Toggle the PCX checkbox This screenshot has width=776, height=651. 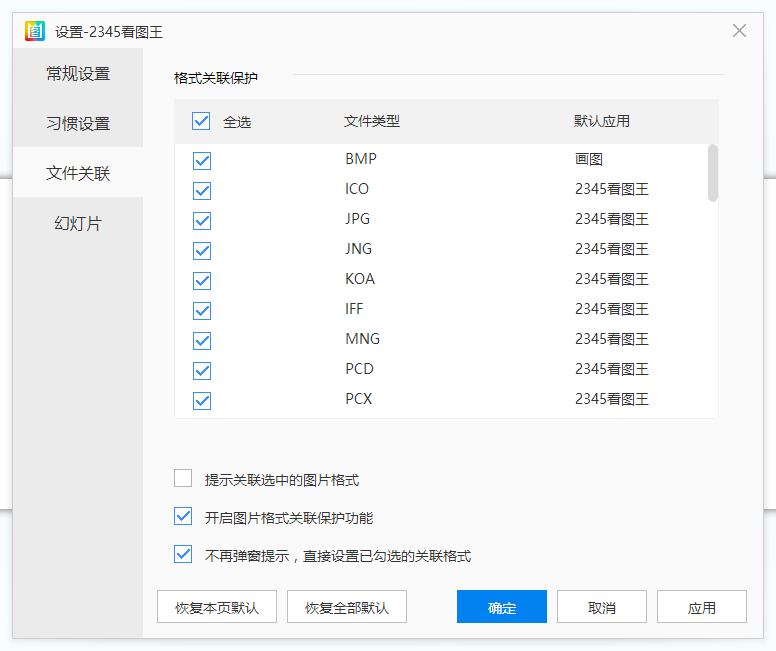click(x=202, y=401)
